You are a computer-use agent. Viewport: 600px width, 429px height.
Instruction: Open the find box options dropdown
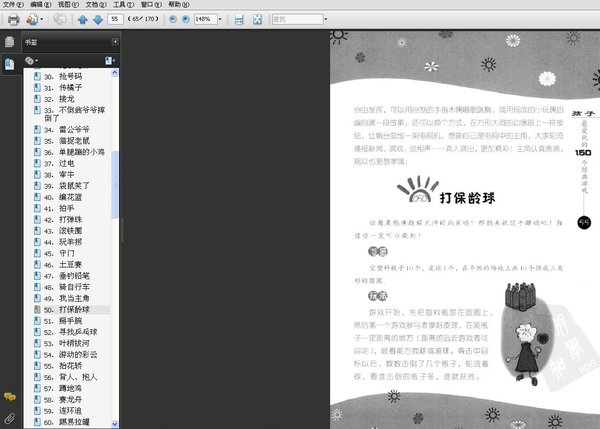coord(326,19)
